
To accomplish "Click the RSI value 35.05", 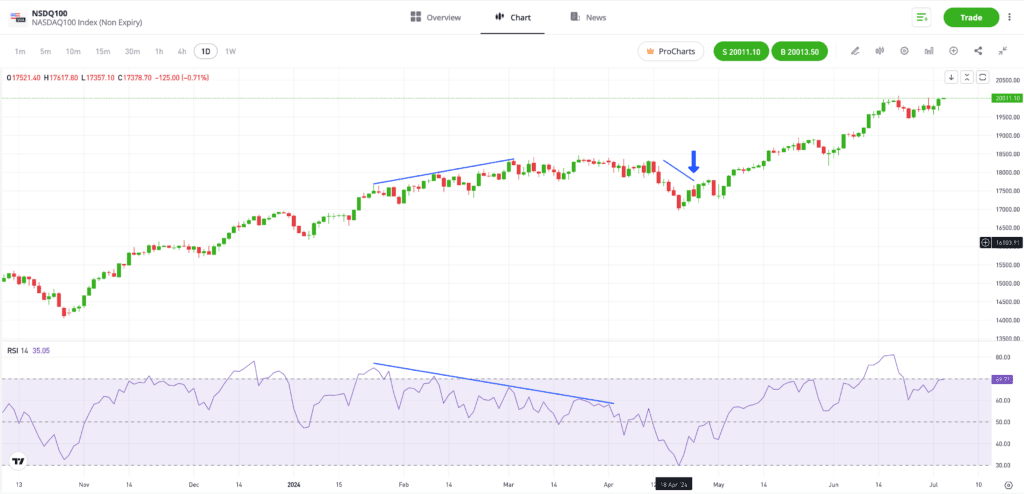I will [41, 351].
